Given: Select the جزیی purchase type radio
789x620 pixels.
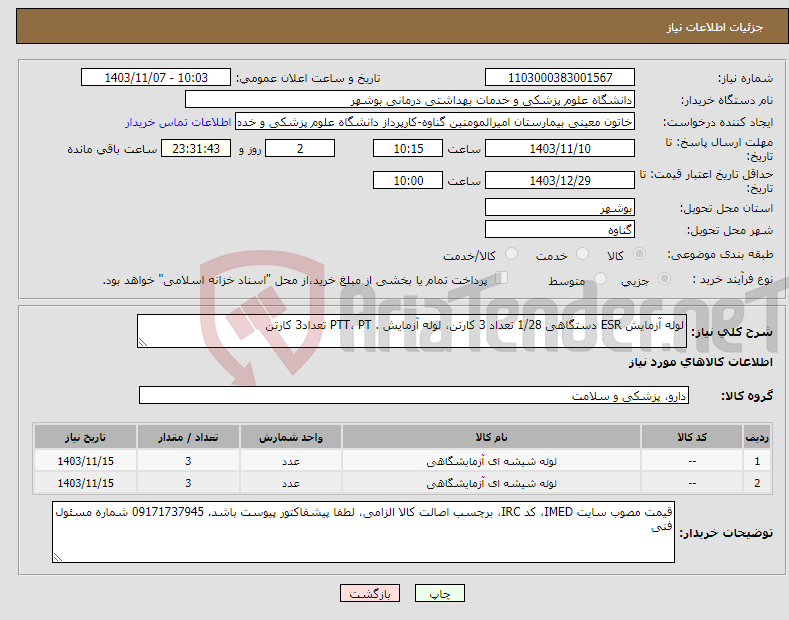Looking at the screenshot, I should click(x=664, y=279).
